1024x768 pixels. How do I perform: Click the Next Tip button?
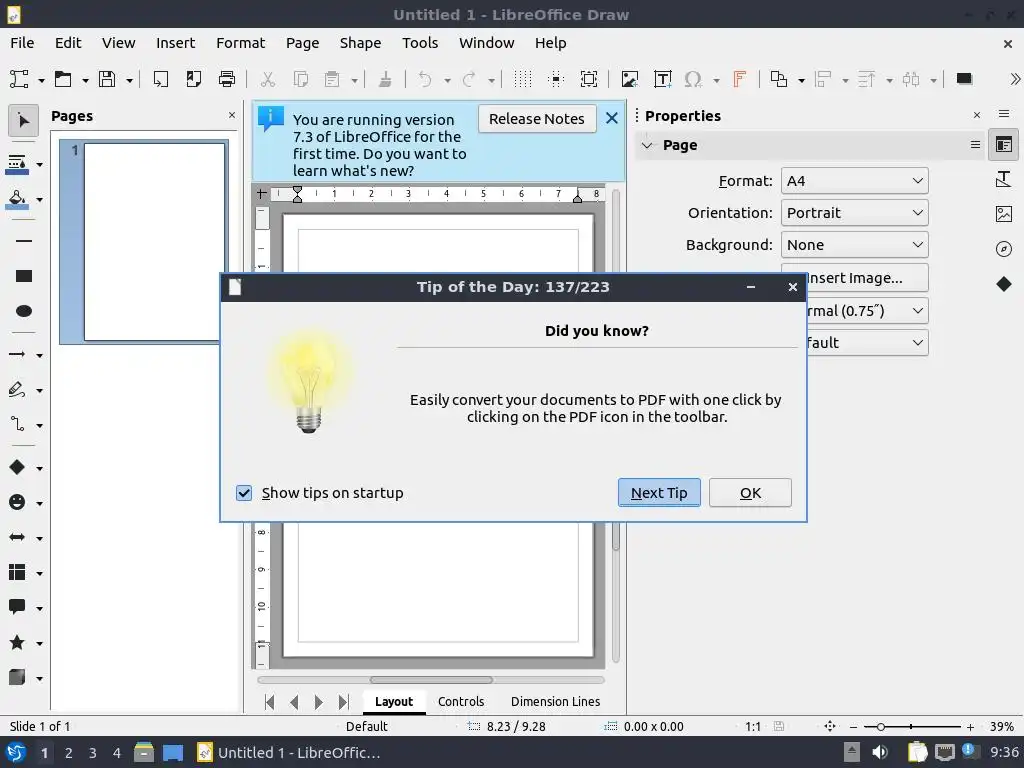pos(659,493)
